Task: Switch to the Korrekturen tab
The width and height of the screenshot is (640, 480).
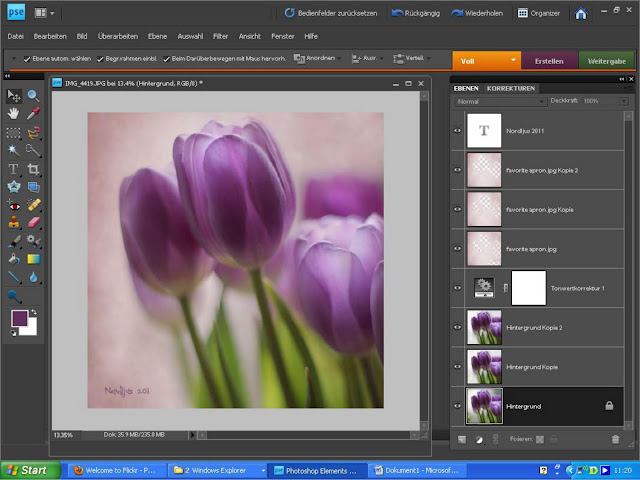Action: (x=510, y=89)
